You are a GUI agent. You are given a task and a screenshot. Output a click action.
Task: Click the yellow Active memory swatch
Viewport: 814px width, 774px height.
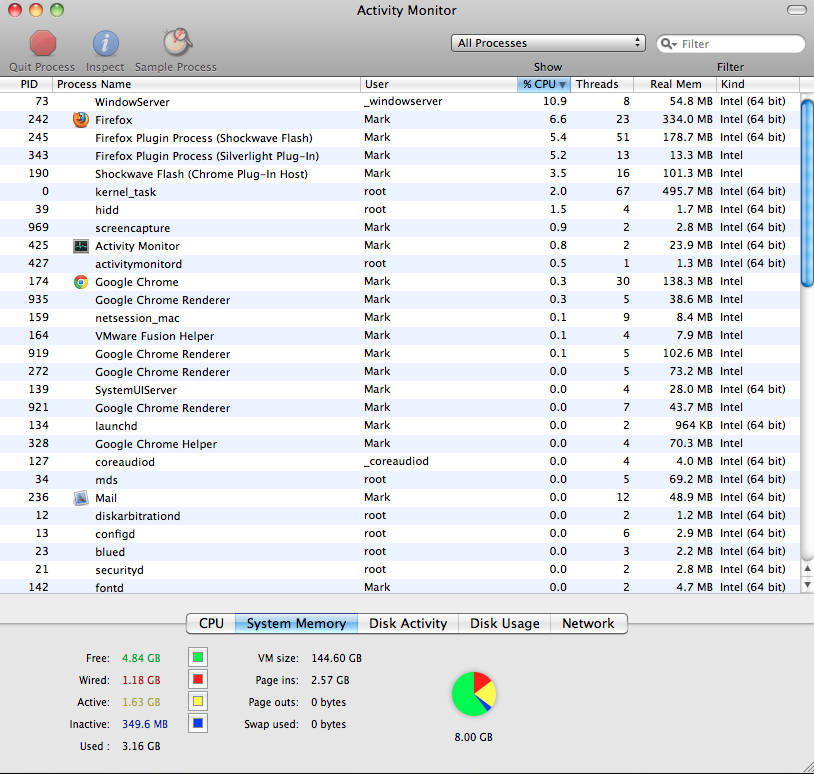(x=198, y=702)
